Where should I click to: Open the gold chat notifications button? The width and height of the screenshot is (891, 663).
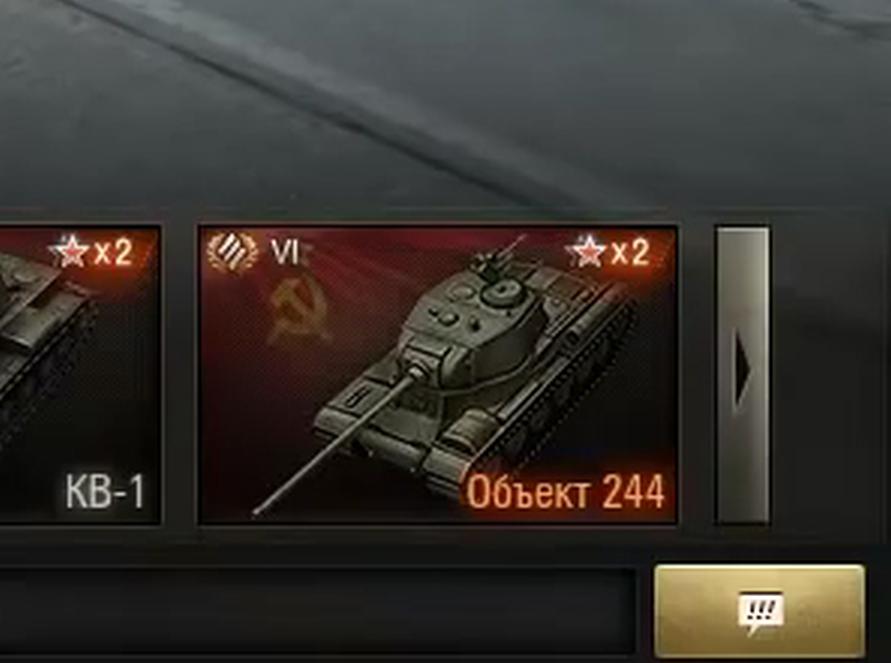click(x=760, y=611)
